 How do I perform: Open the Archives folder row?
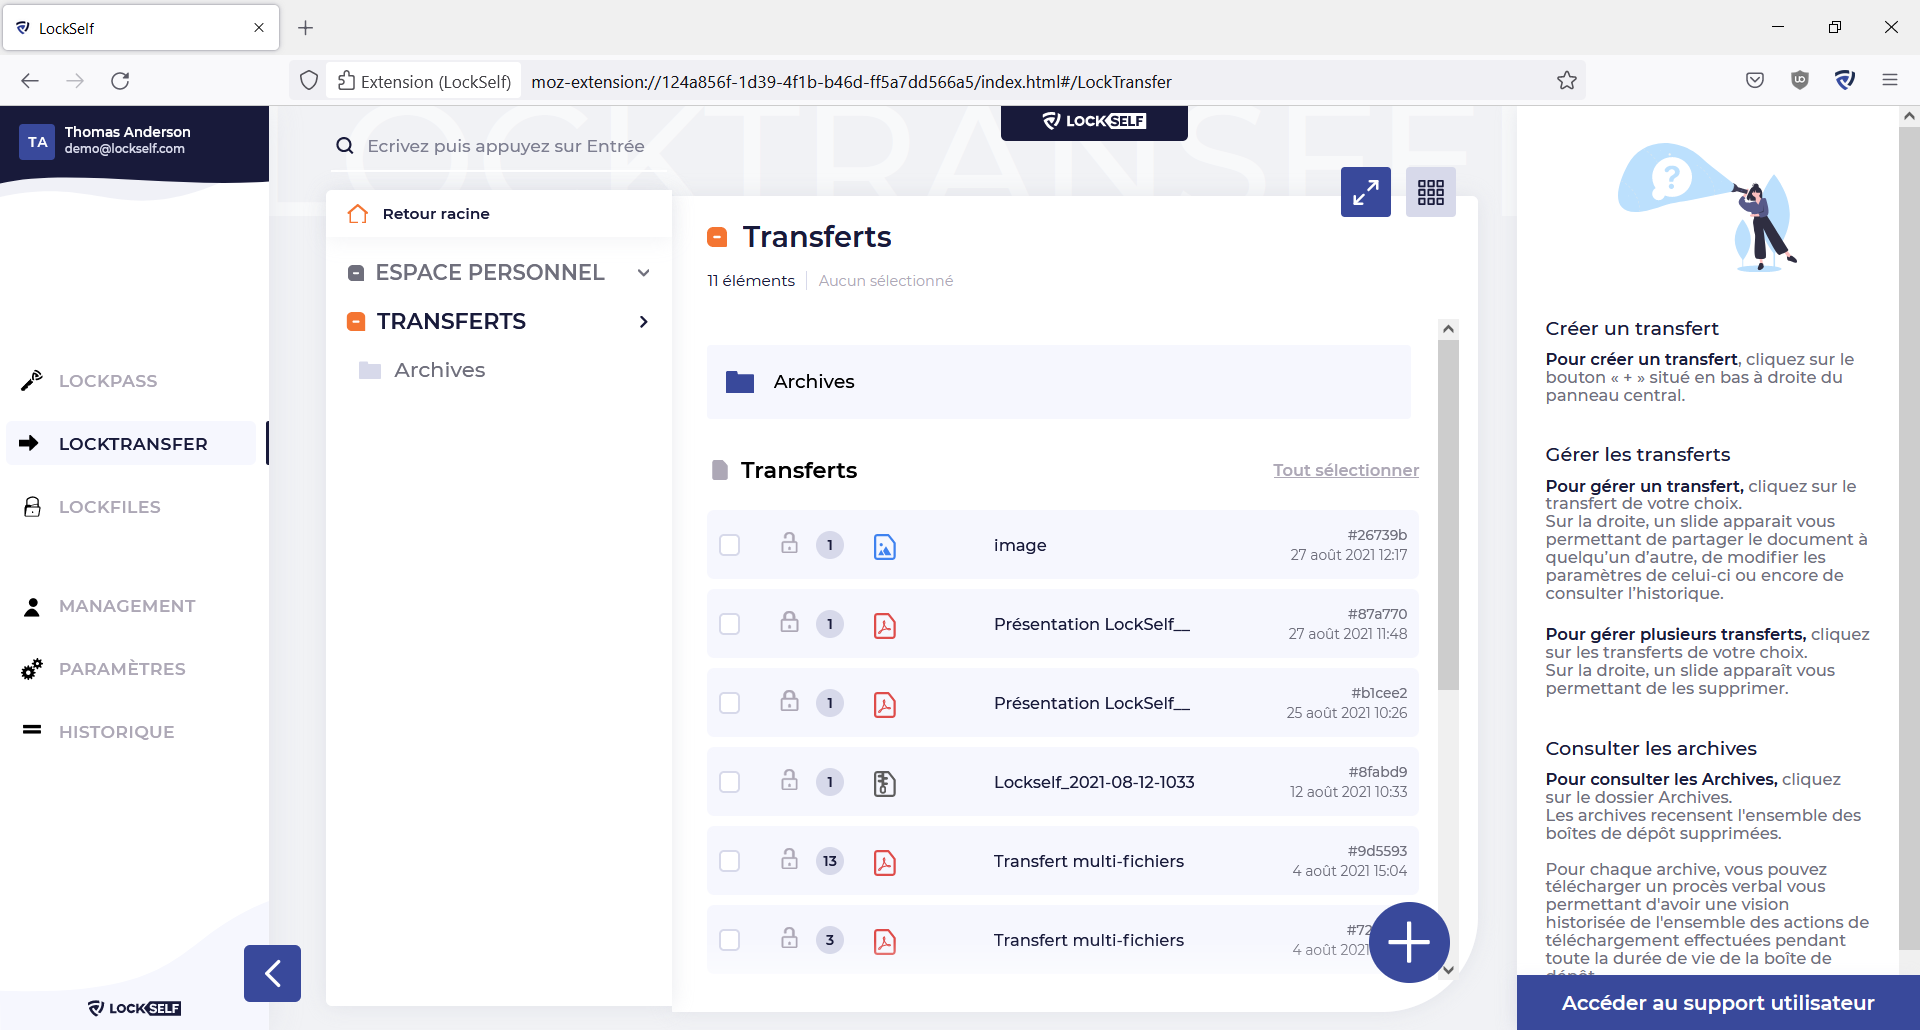pos(1059,382)
